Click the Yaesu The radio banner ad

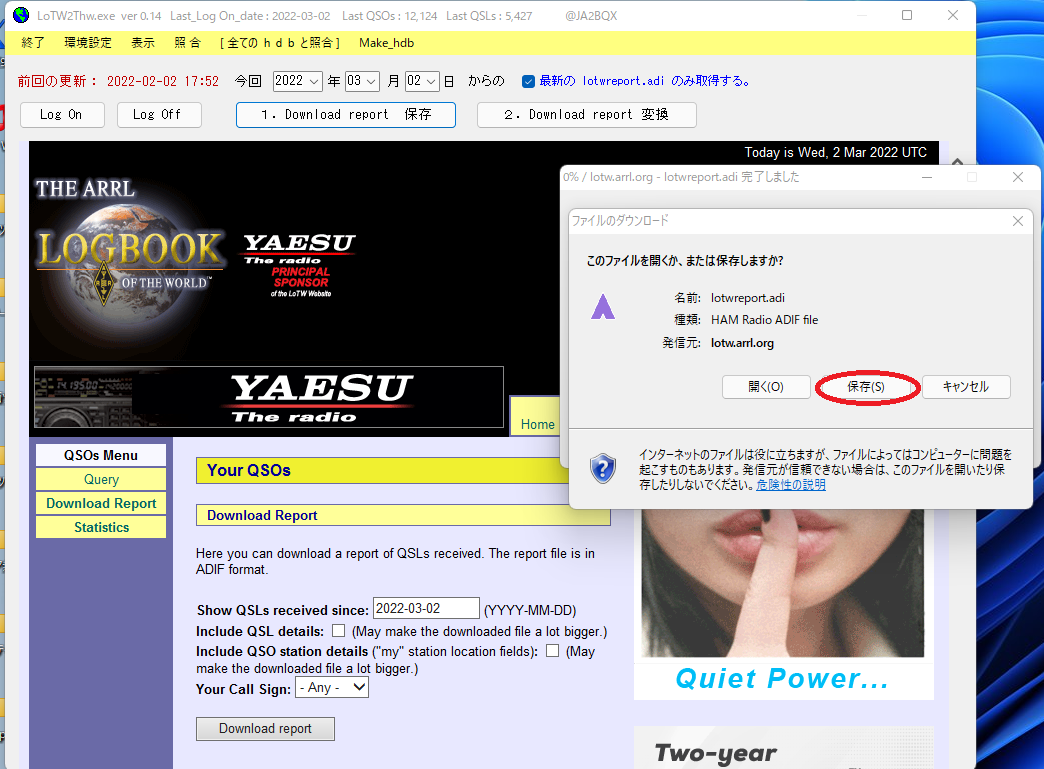(x=269, y=397)
